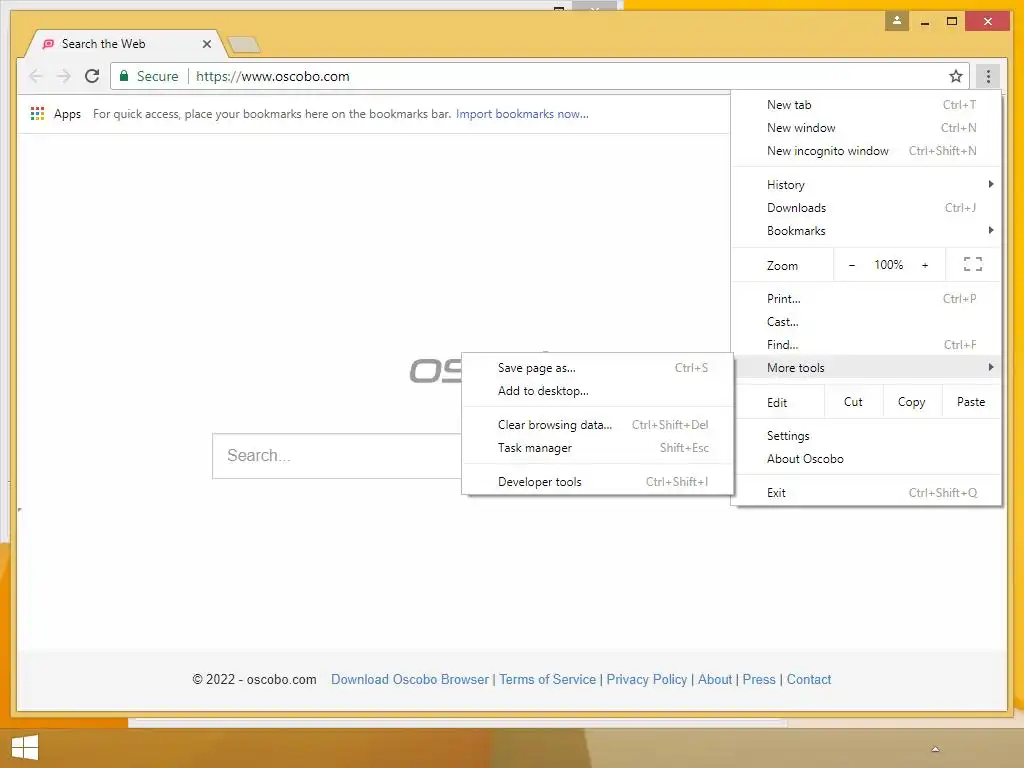Click the Cut button in Edit row
The image size is (1024, 768).
point(853,402)
